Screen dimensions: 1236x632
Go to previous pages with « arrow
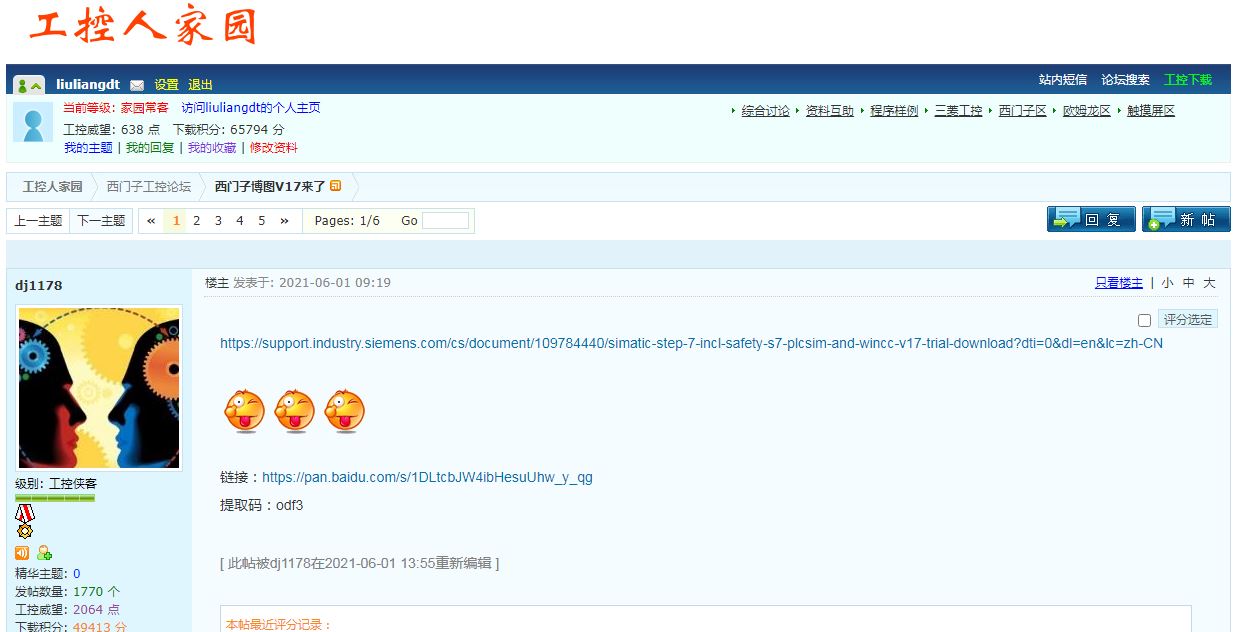click(151, 221)
